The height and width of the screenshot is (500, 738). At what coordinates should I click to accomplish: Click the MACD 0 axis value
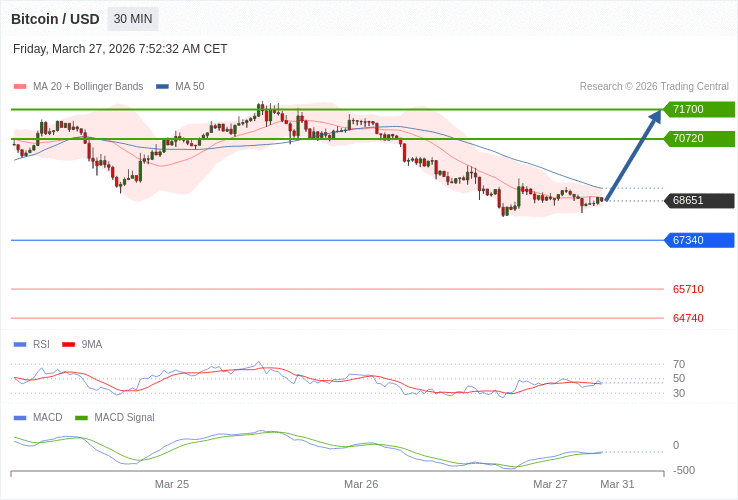pyautogui.click(x=676, y=445)
